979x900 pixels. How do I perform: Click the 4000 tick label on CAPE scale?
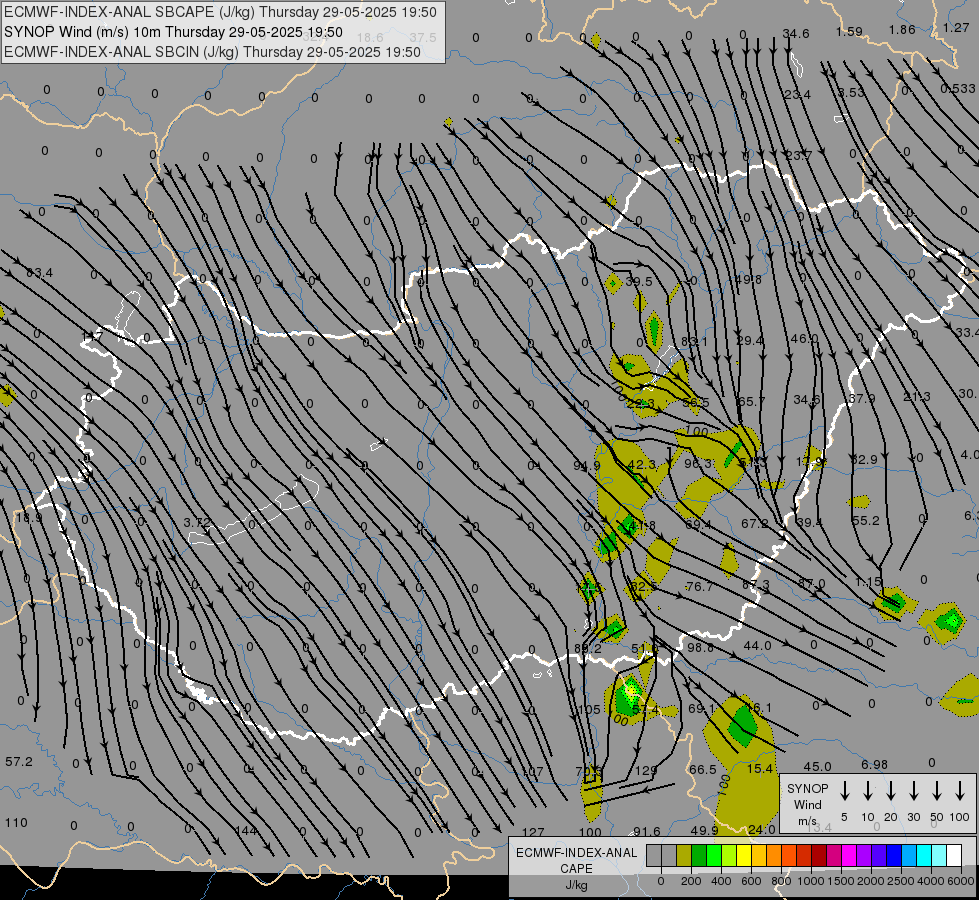click(930, 881)
